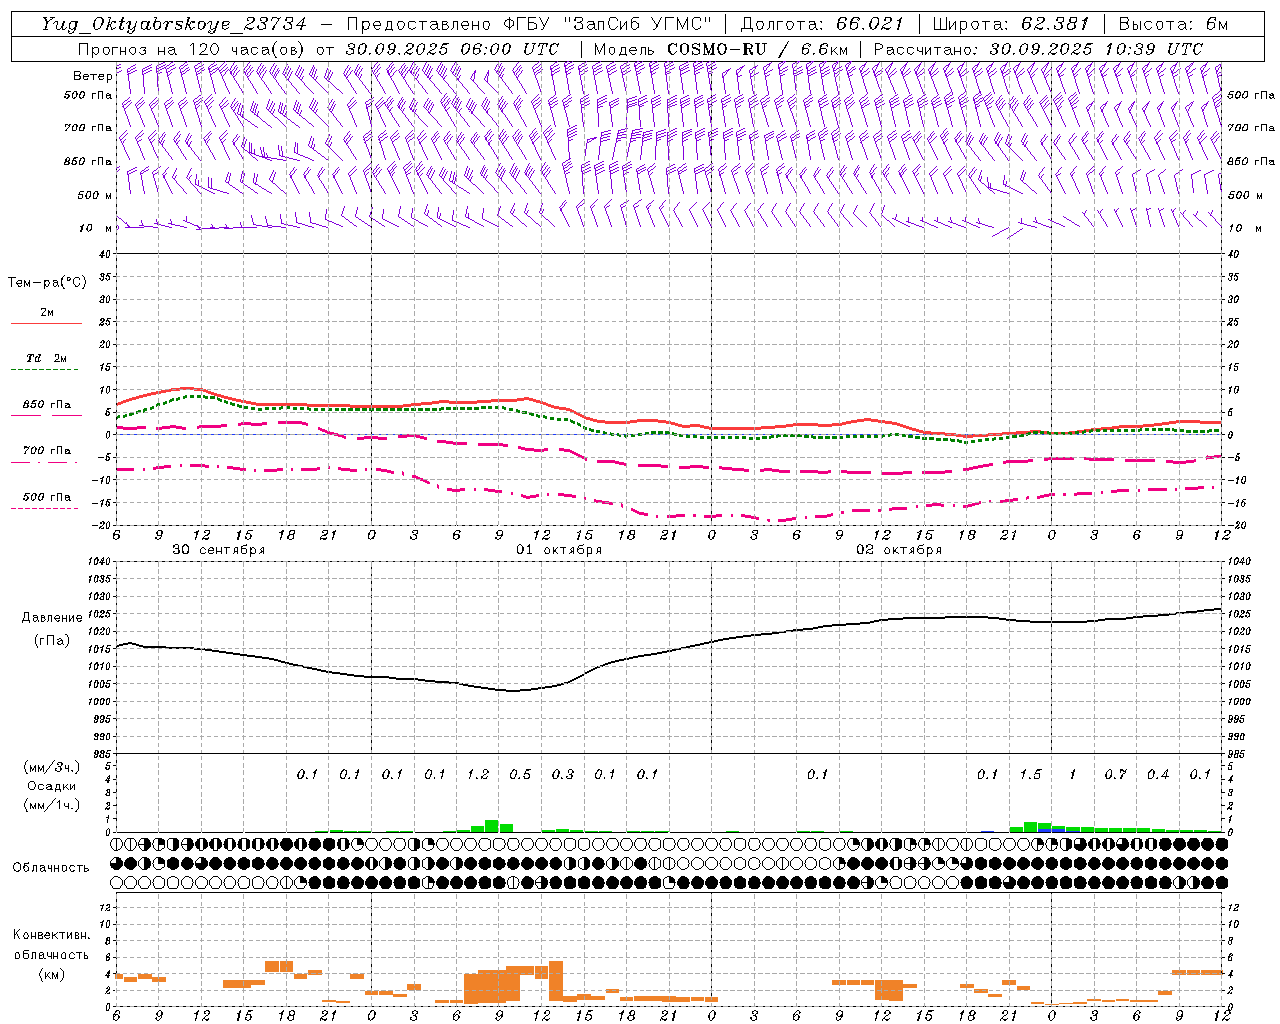Click the Тем-ра(°C) temperature panel label
Screen dimensions: 1280x1024
coord(47,283)
